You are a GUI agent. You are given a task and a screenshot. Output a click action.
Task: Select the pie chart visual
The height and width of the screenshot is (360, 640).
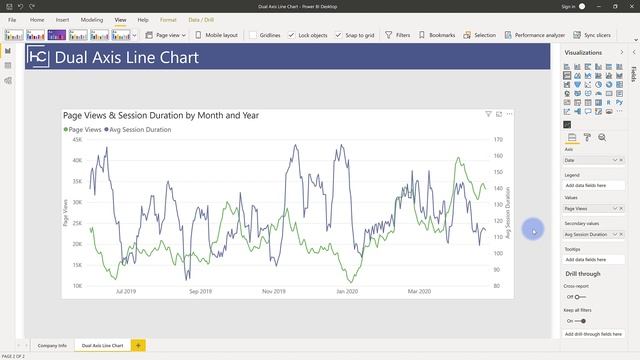click(598, 84)
